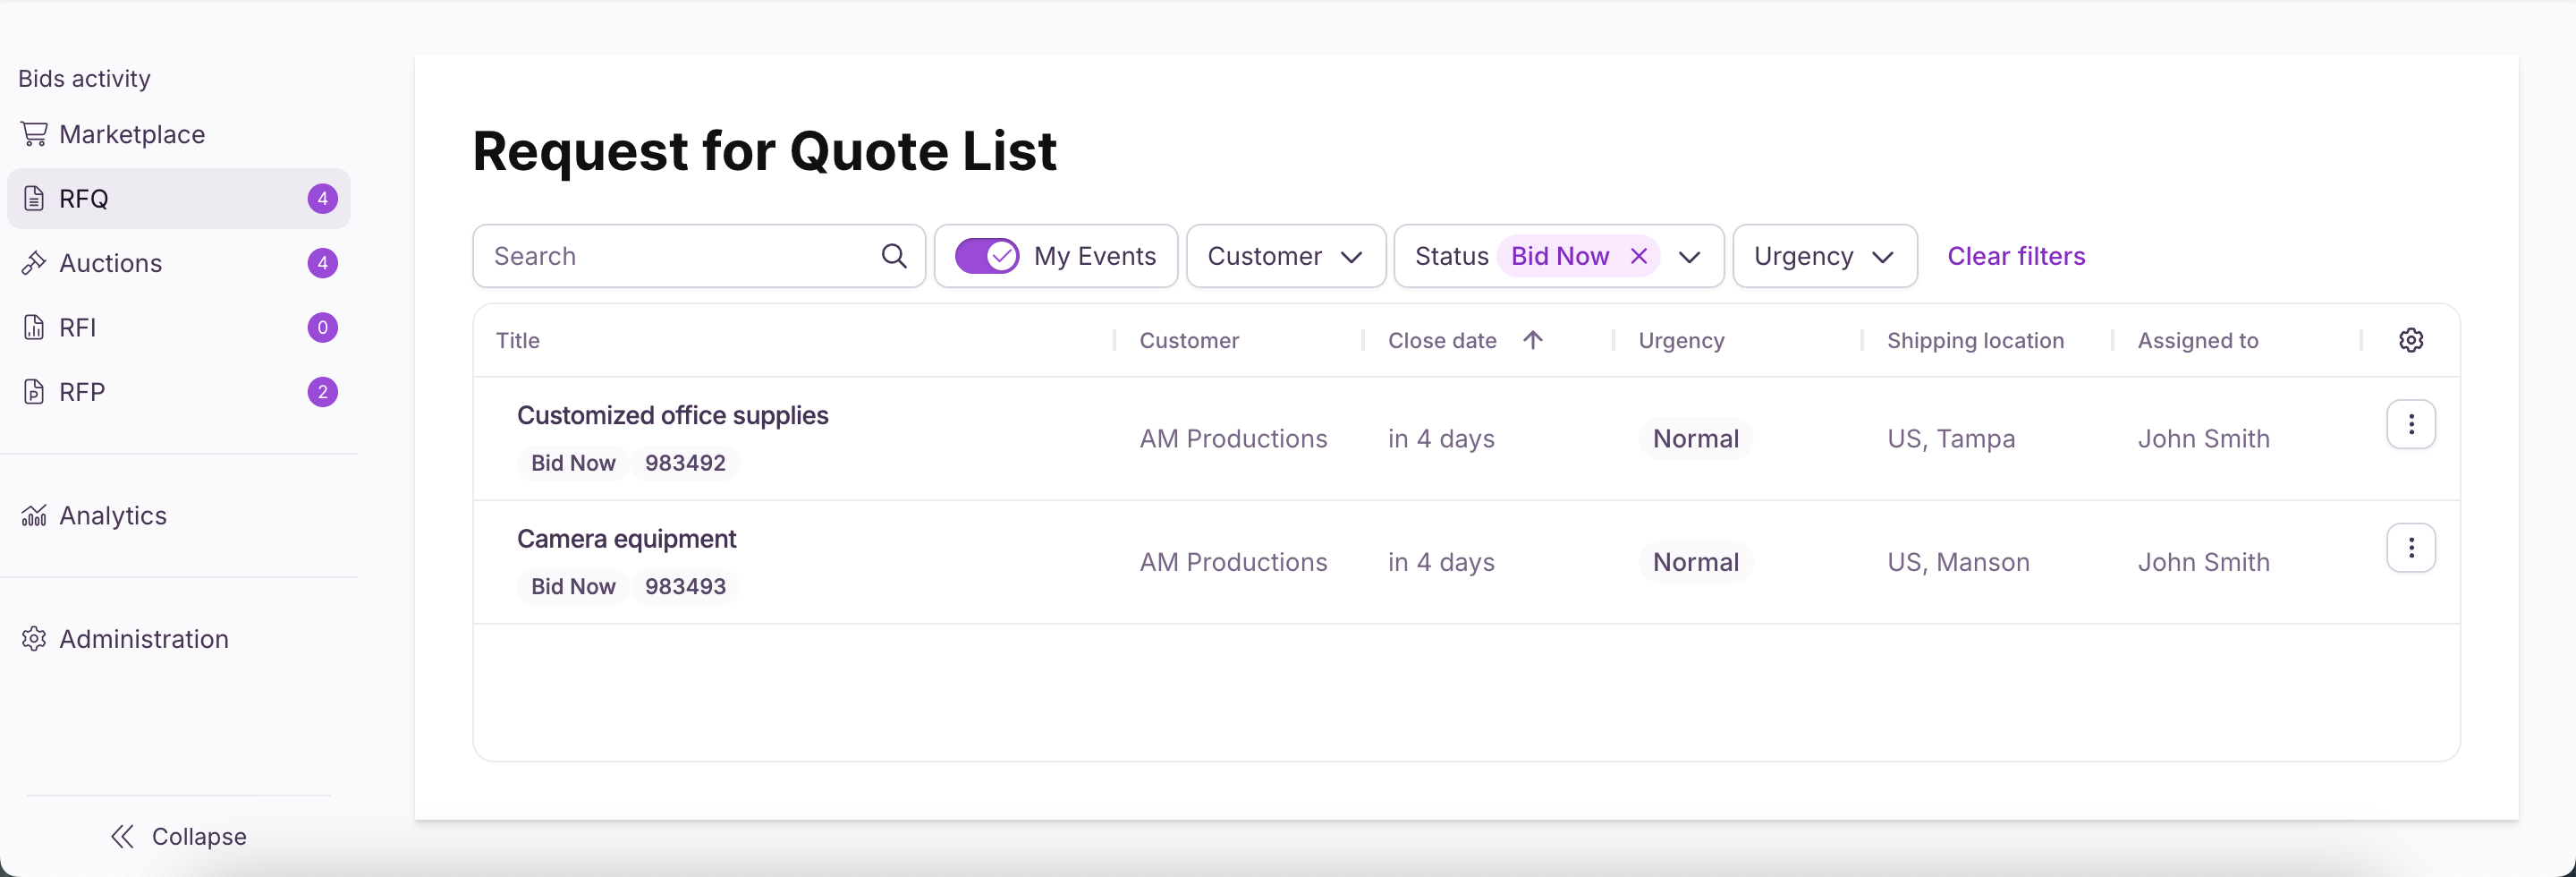Click the RFQ document icon

34,198
